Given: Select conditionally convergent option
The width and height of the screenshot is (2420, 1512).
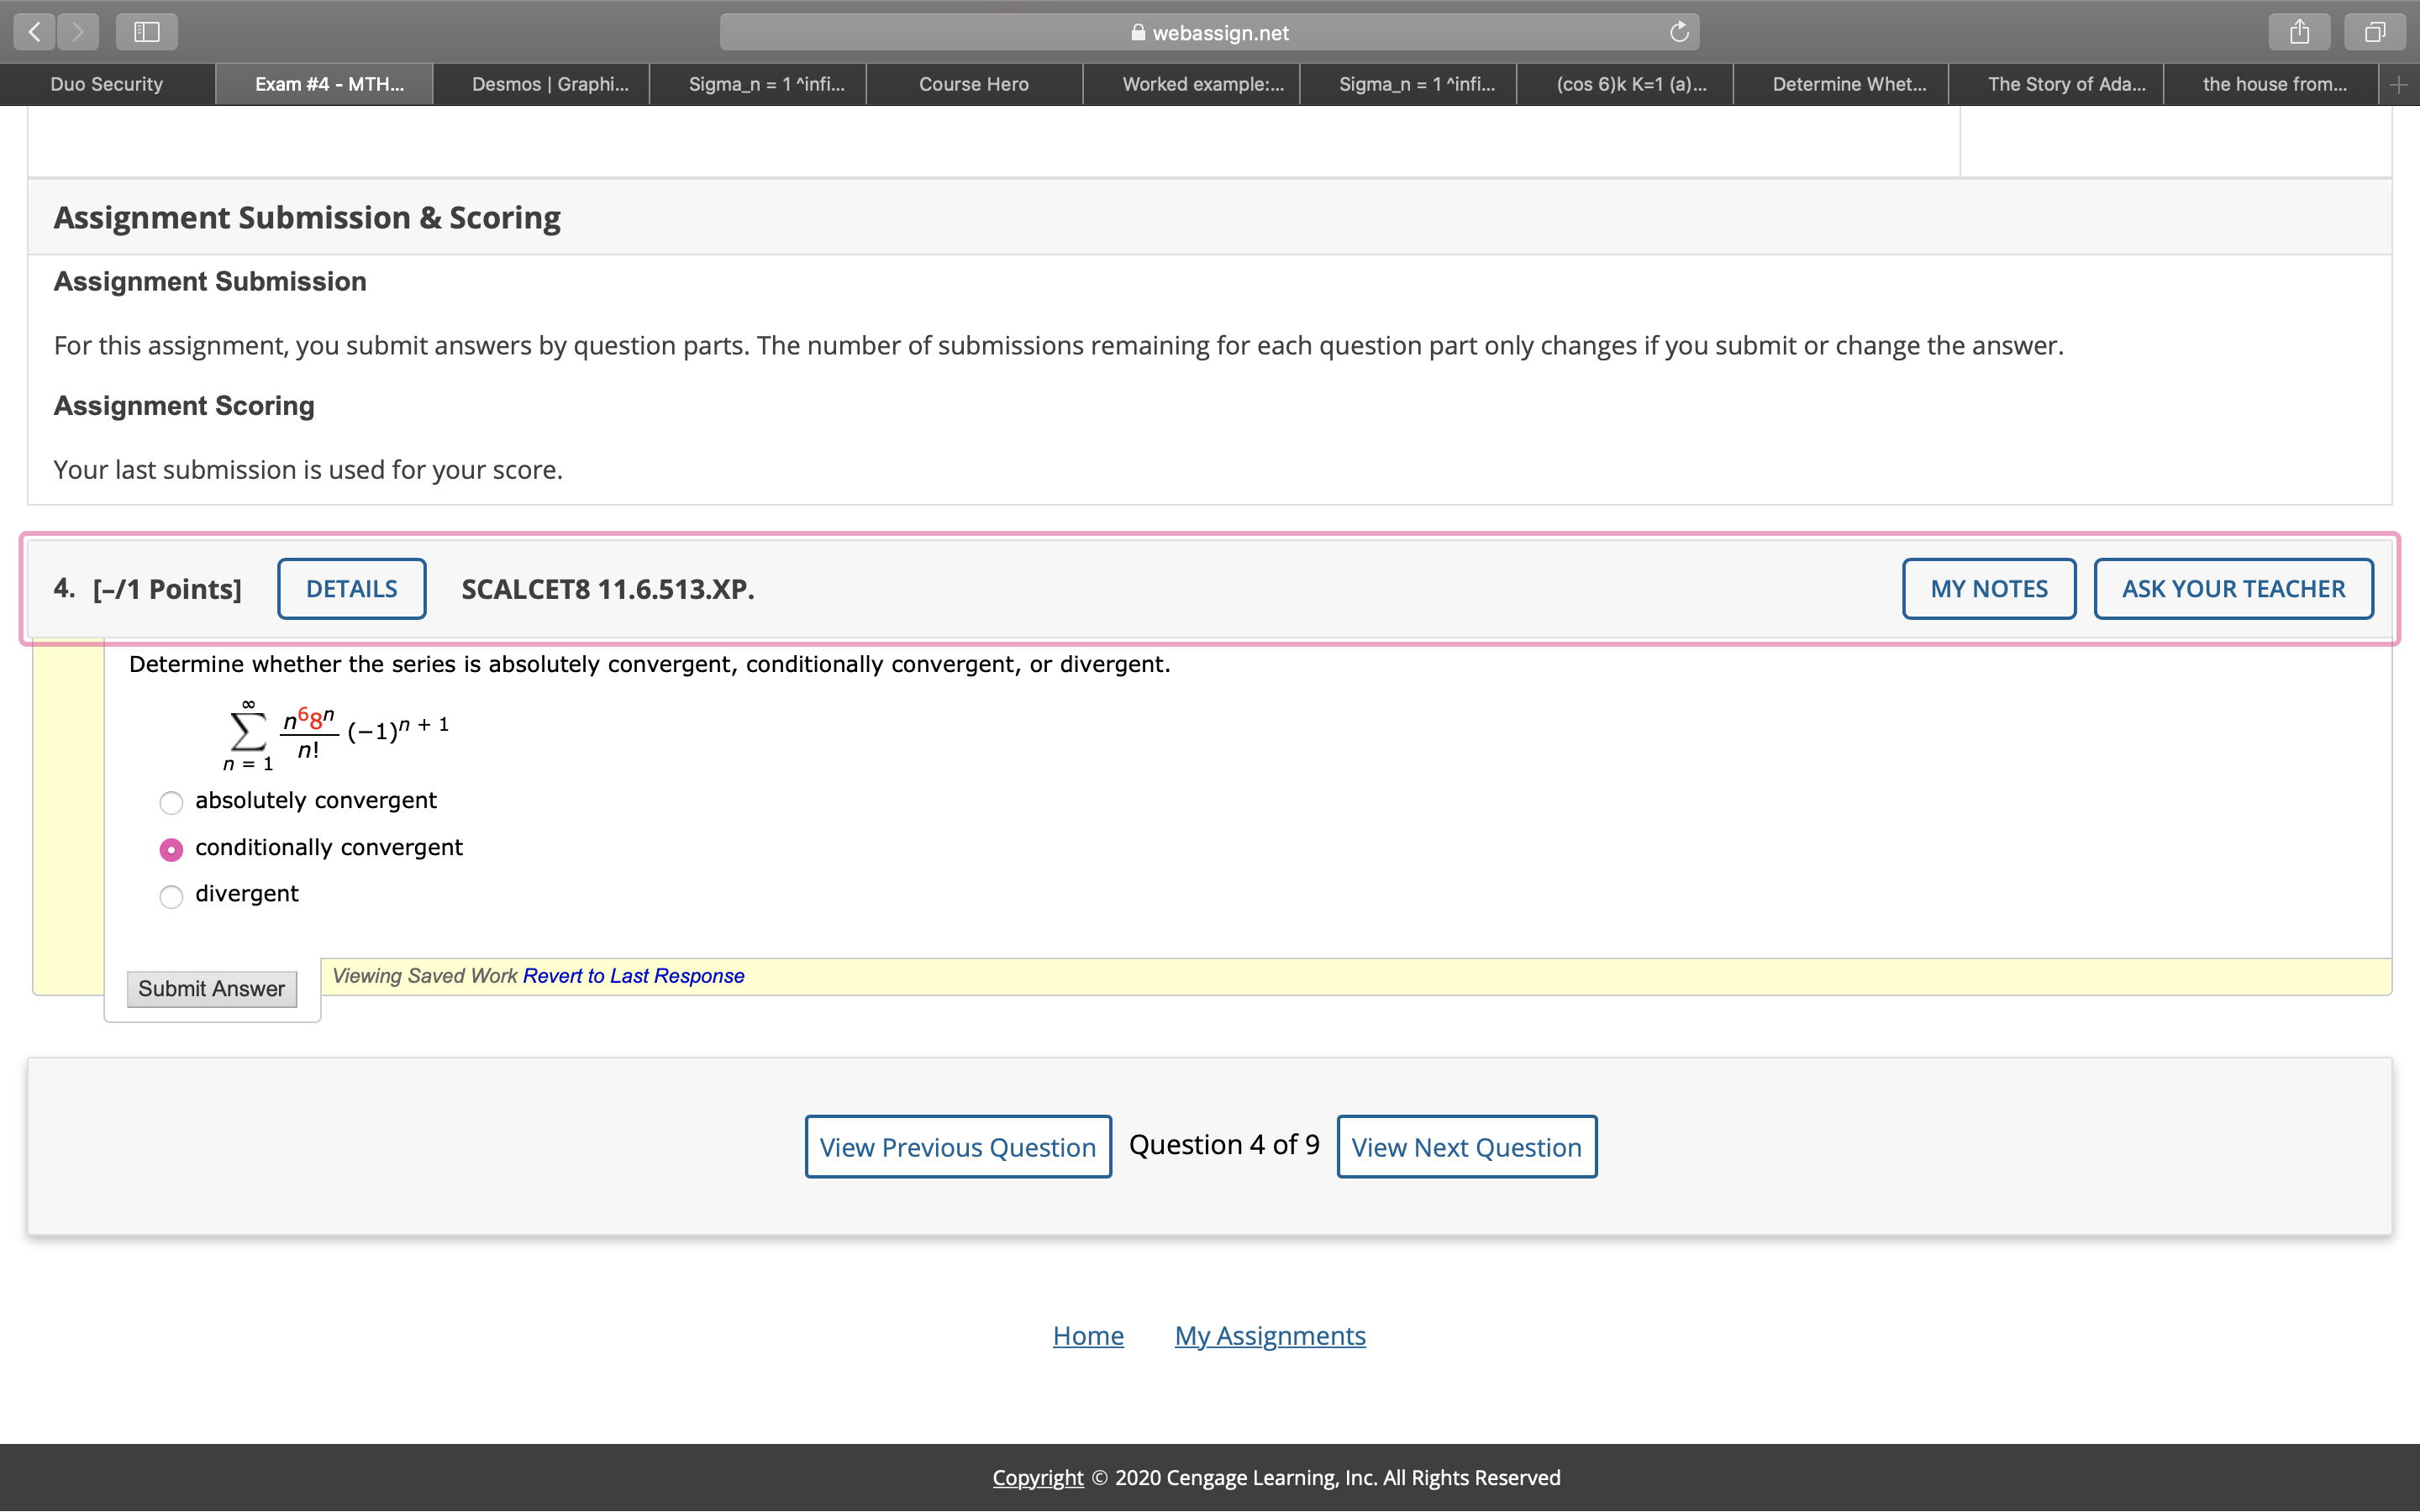Looking at the screenshot, I should [171, 849].
